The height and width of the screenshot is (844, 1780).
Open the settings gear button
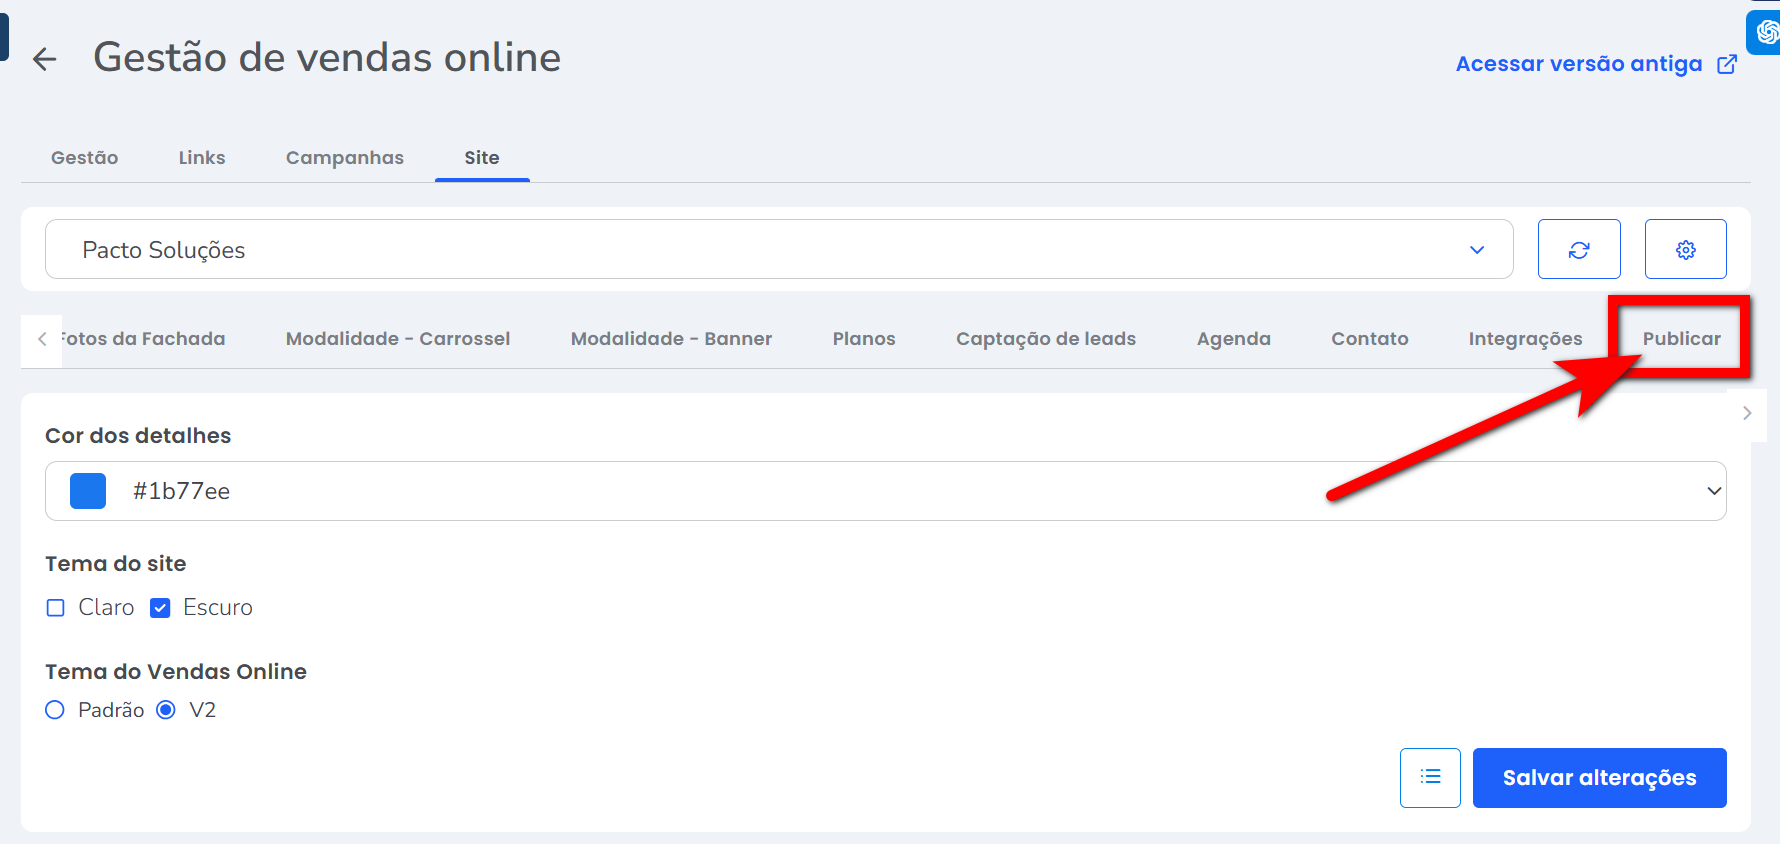coord(1685,250)
